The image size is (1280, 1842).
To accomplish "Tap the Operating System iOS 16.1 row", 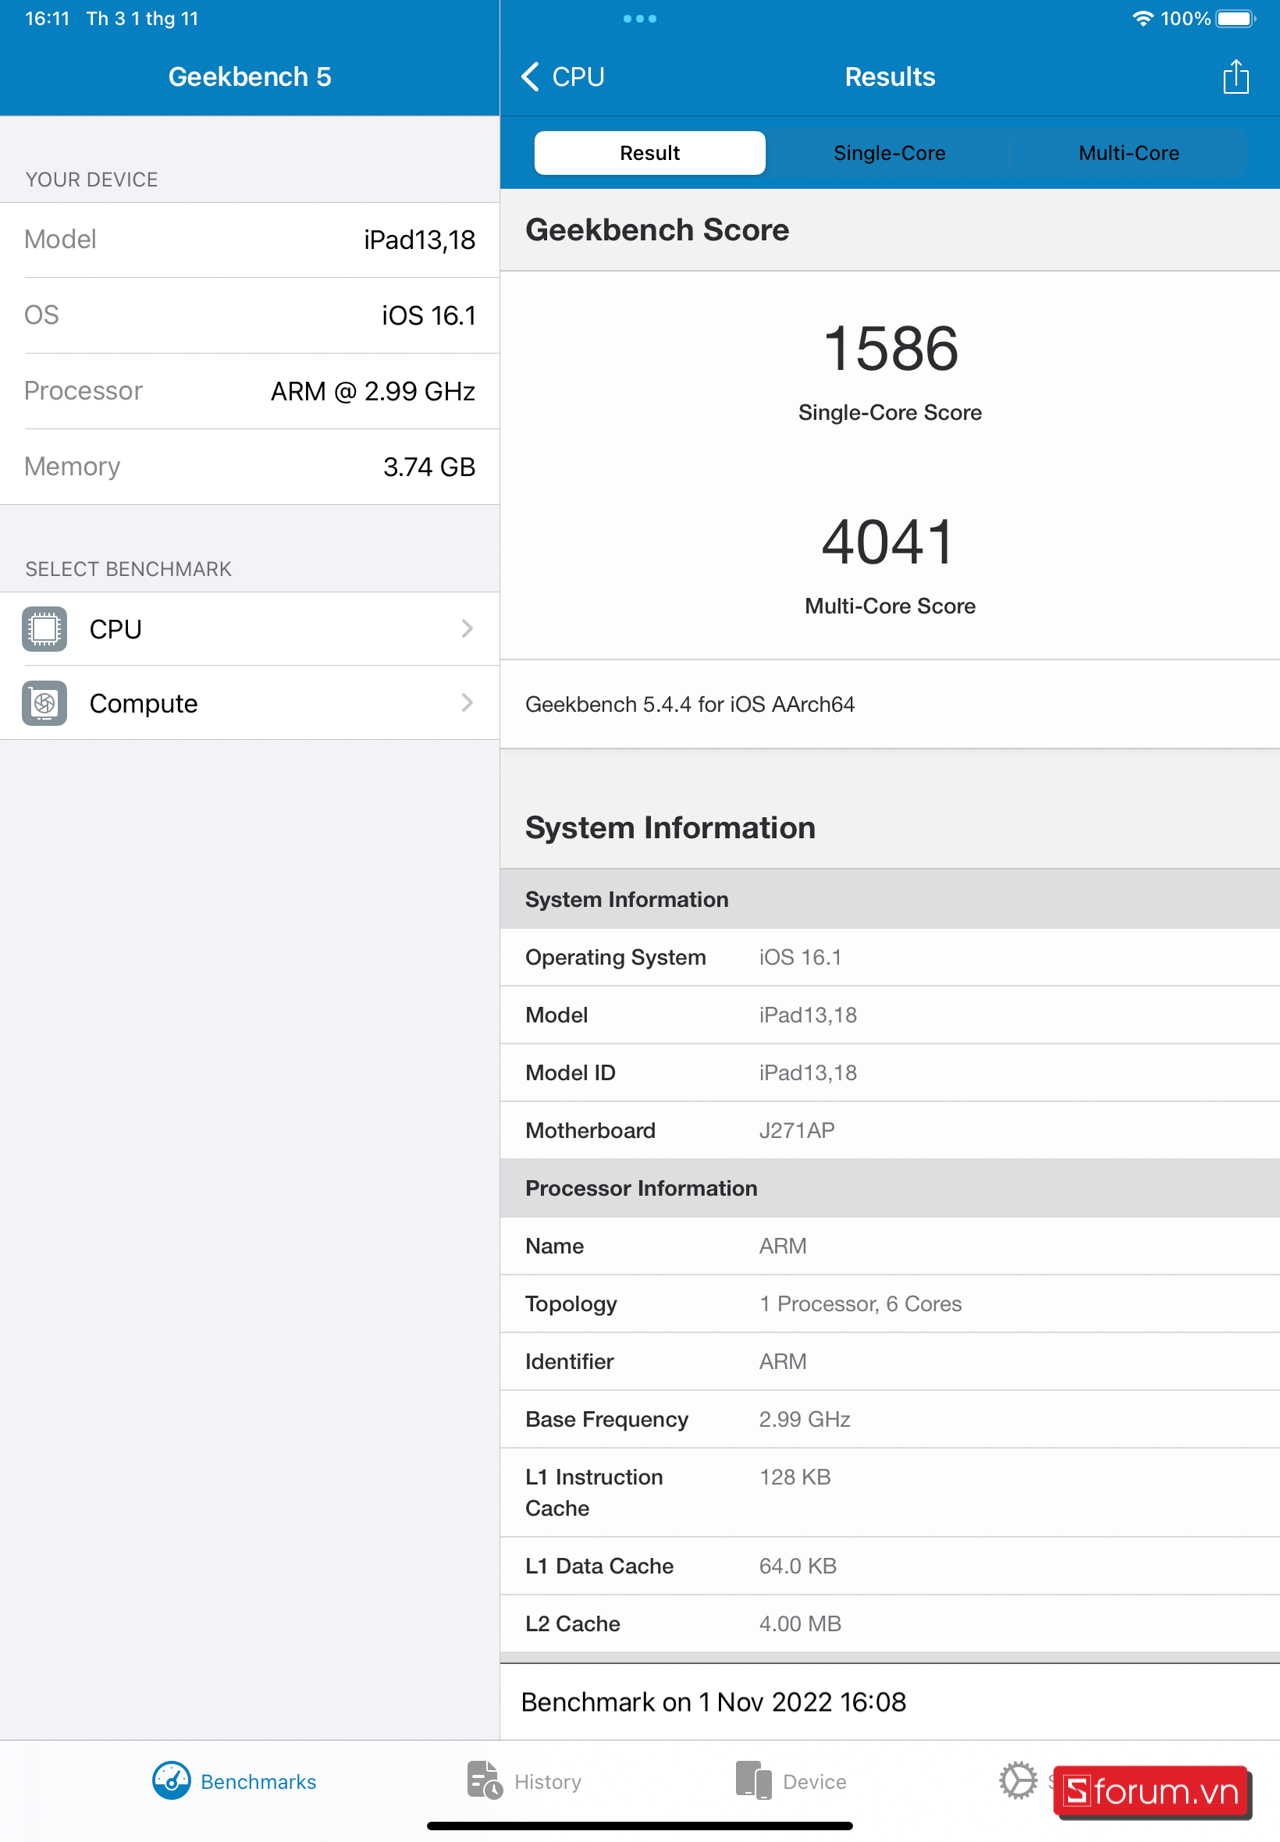I will [x=890, y=957].
